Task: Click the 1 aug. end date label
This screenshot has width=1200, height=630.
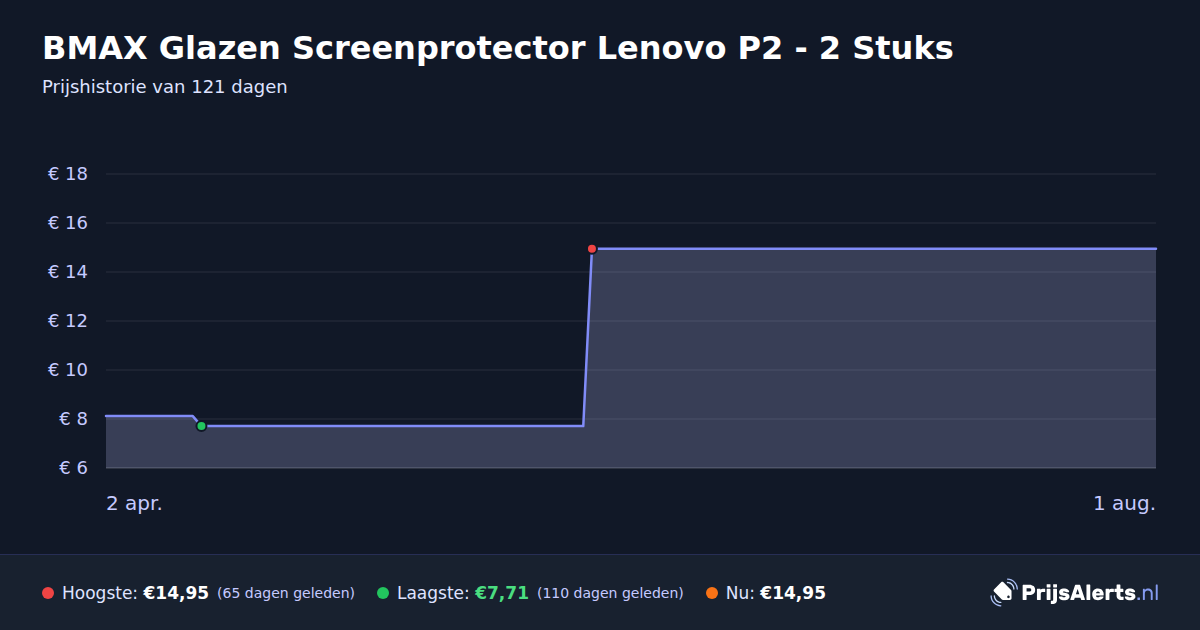Action: pyautogui.click(x=1124, y=504)
